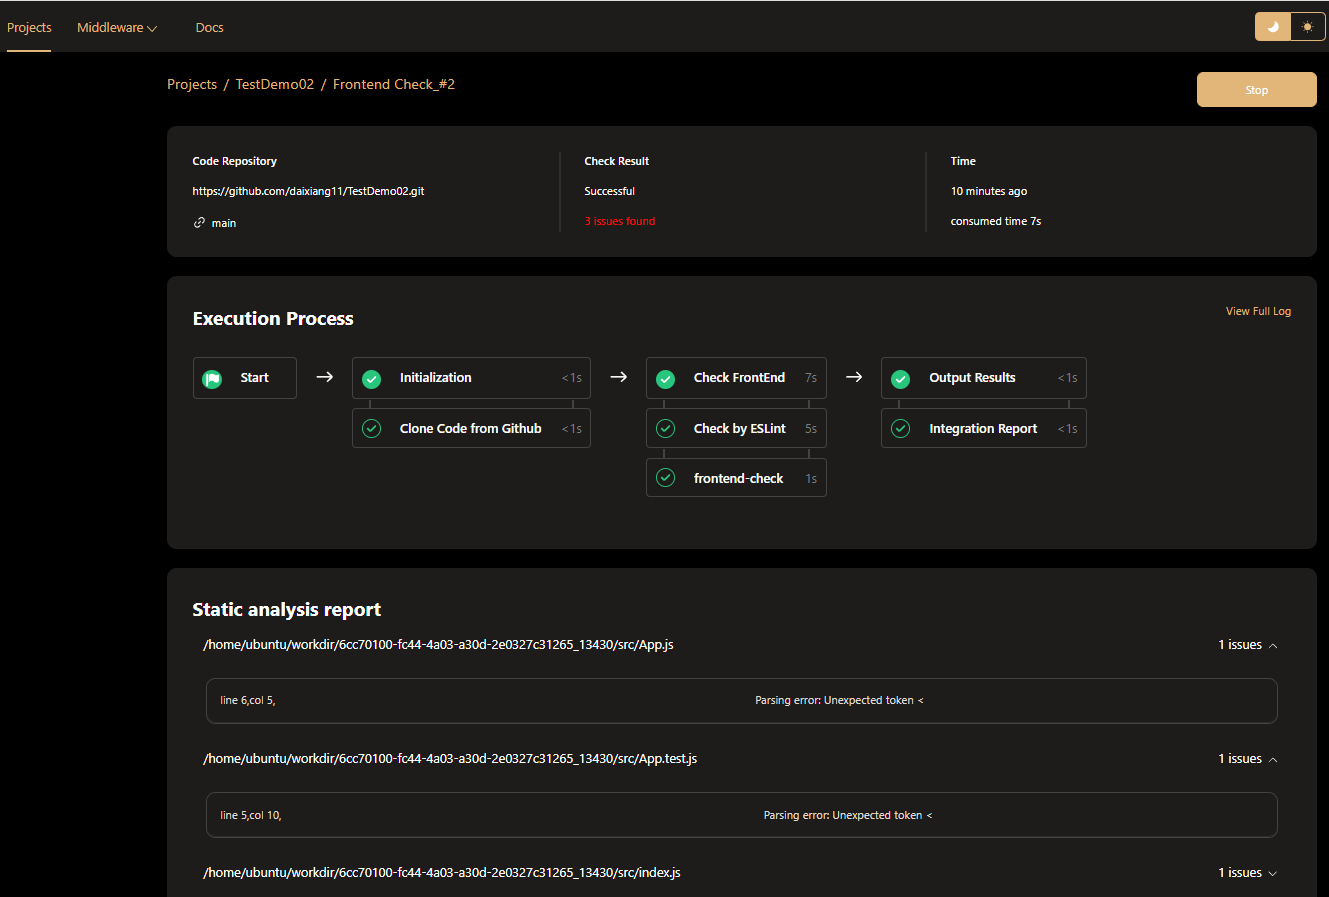Click Clone Code from Github check icon

coord(371,428)
